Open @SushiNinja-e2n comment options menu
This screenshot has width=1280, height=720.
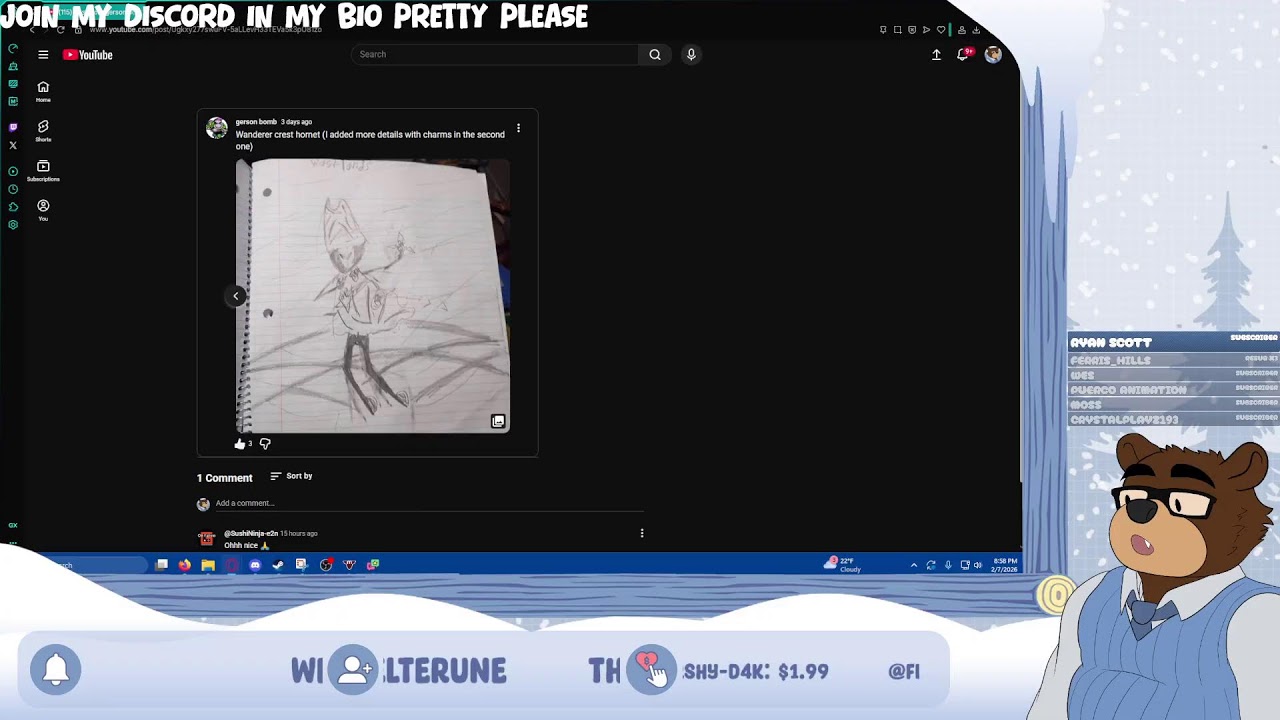(642, 534)
